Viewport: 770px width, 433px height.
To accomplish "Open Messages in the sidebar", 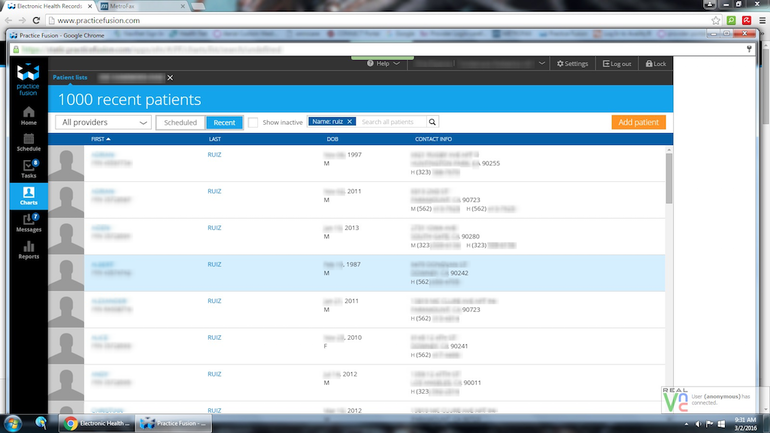I will tap(28, 223).
